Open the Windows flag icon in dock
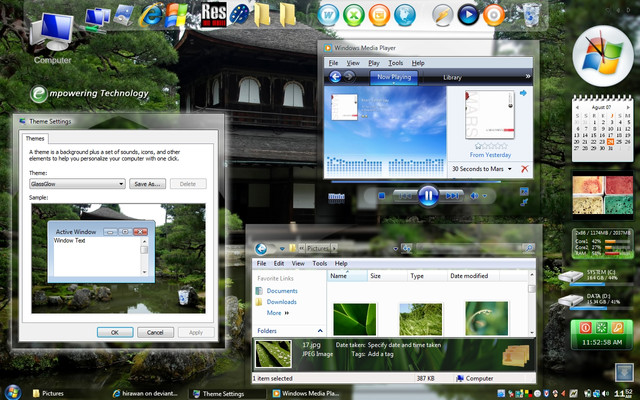 click(x=176, y=16)
